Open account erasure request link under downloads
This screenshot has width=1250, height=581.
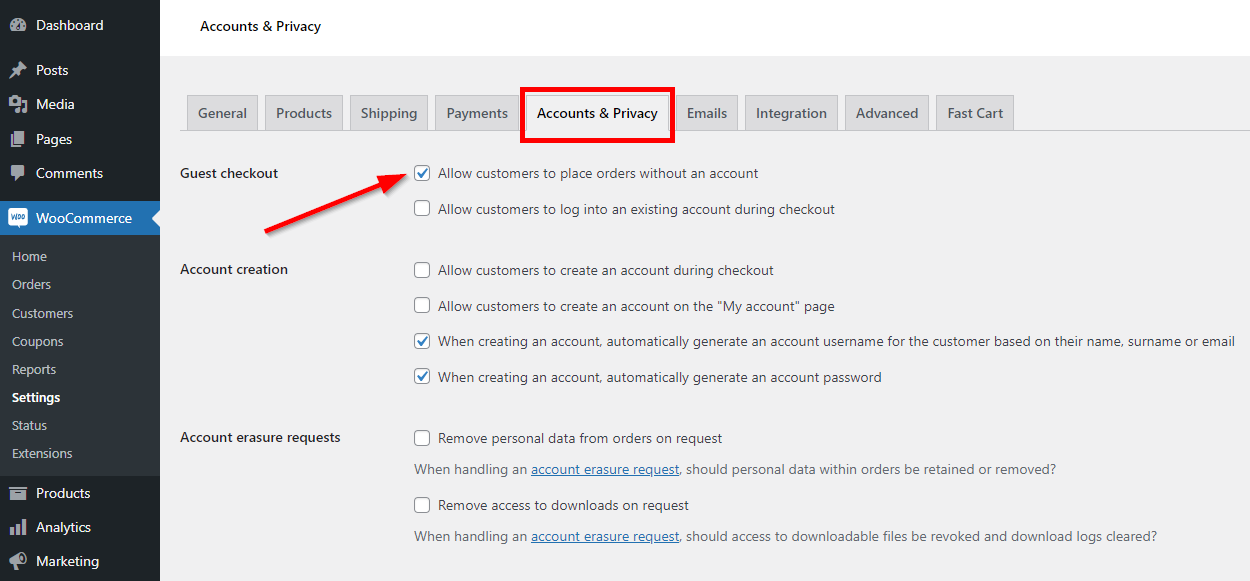(605, 536)
